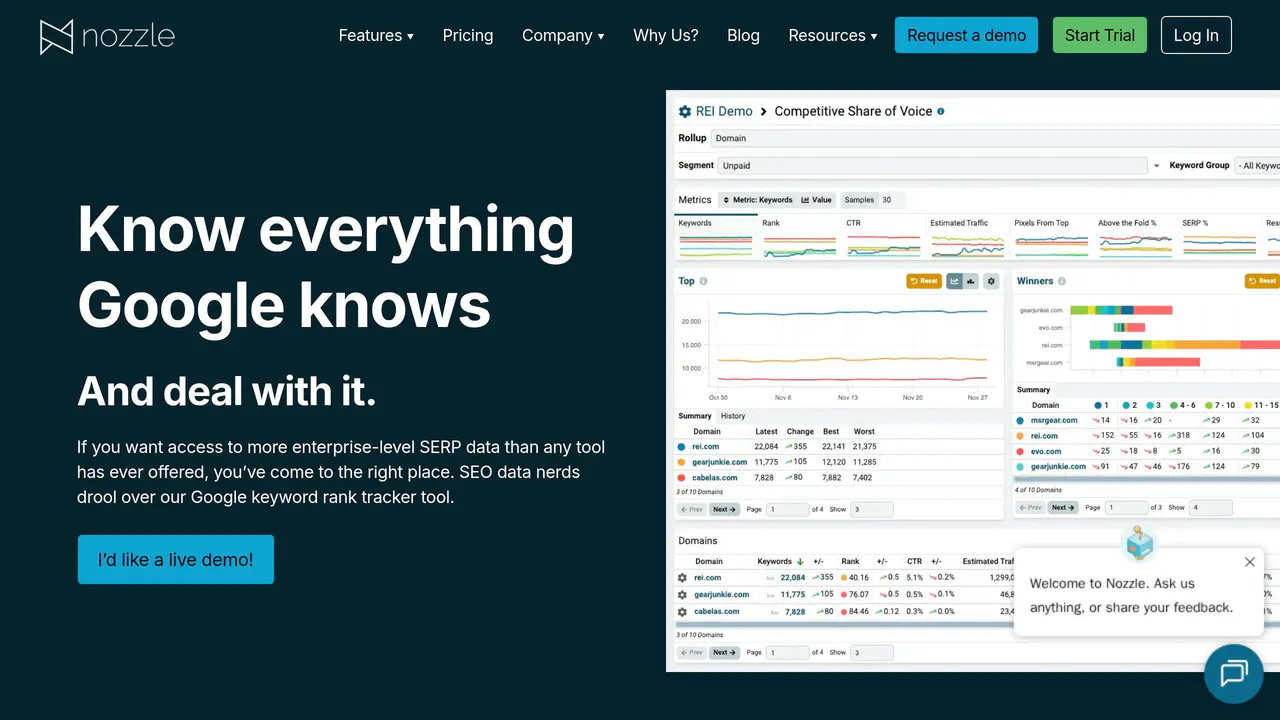Switch to History tab in Top panel
The image size is (1280, 720).
(733, 416)
